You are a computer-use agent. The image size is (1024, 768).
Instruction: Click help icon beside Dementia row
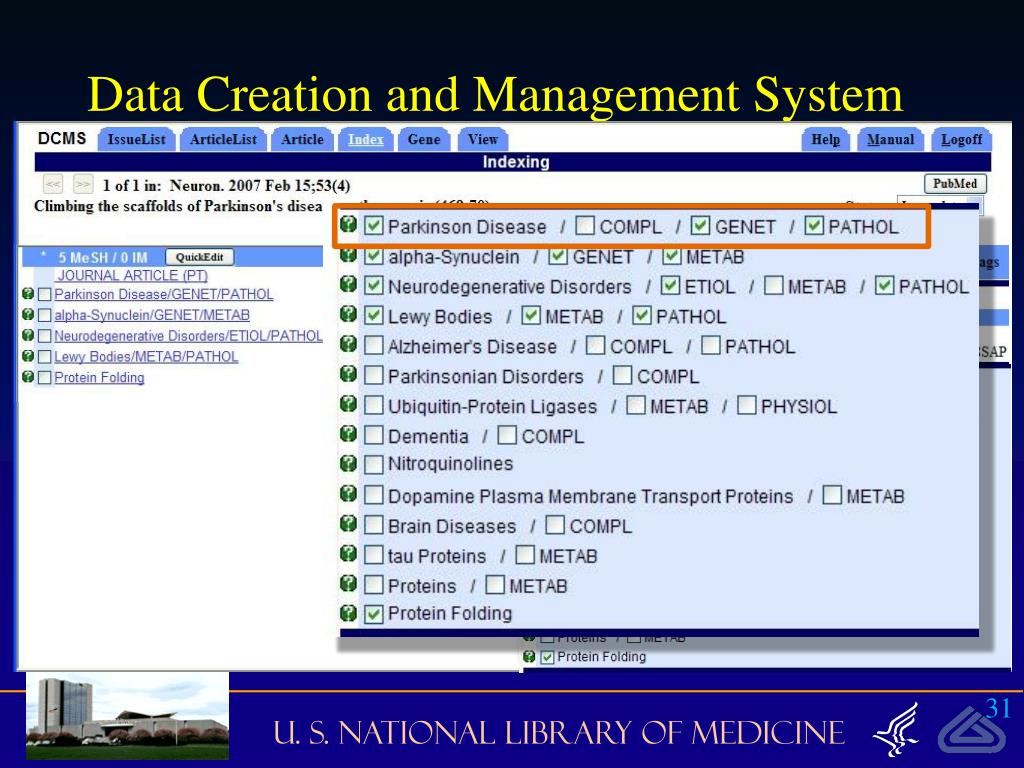[349, 434]
